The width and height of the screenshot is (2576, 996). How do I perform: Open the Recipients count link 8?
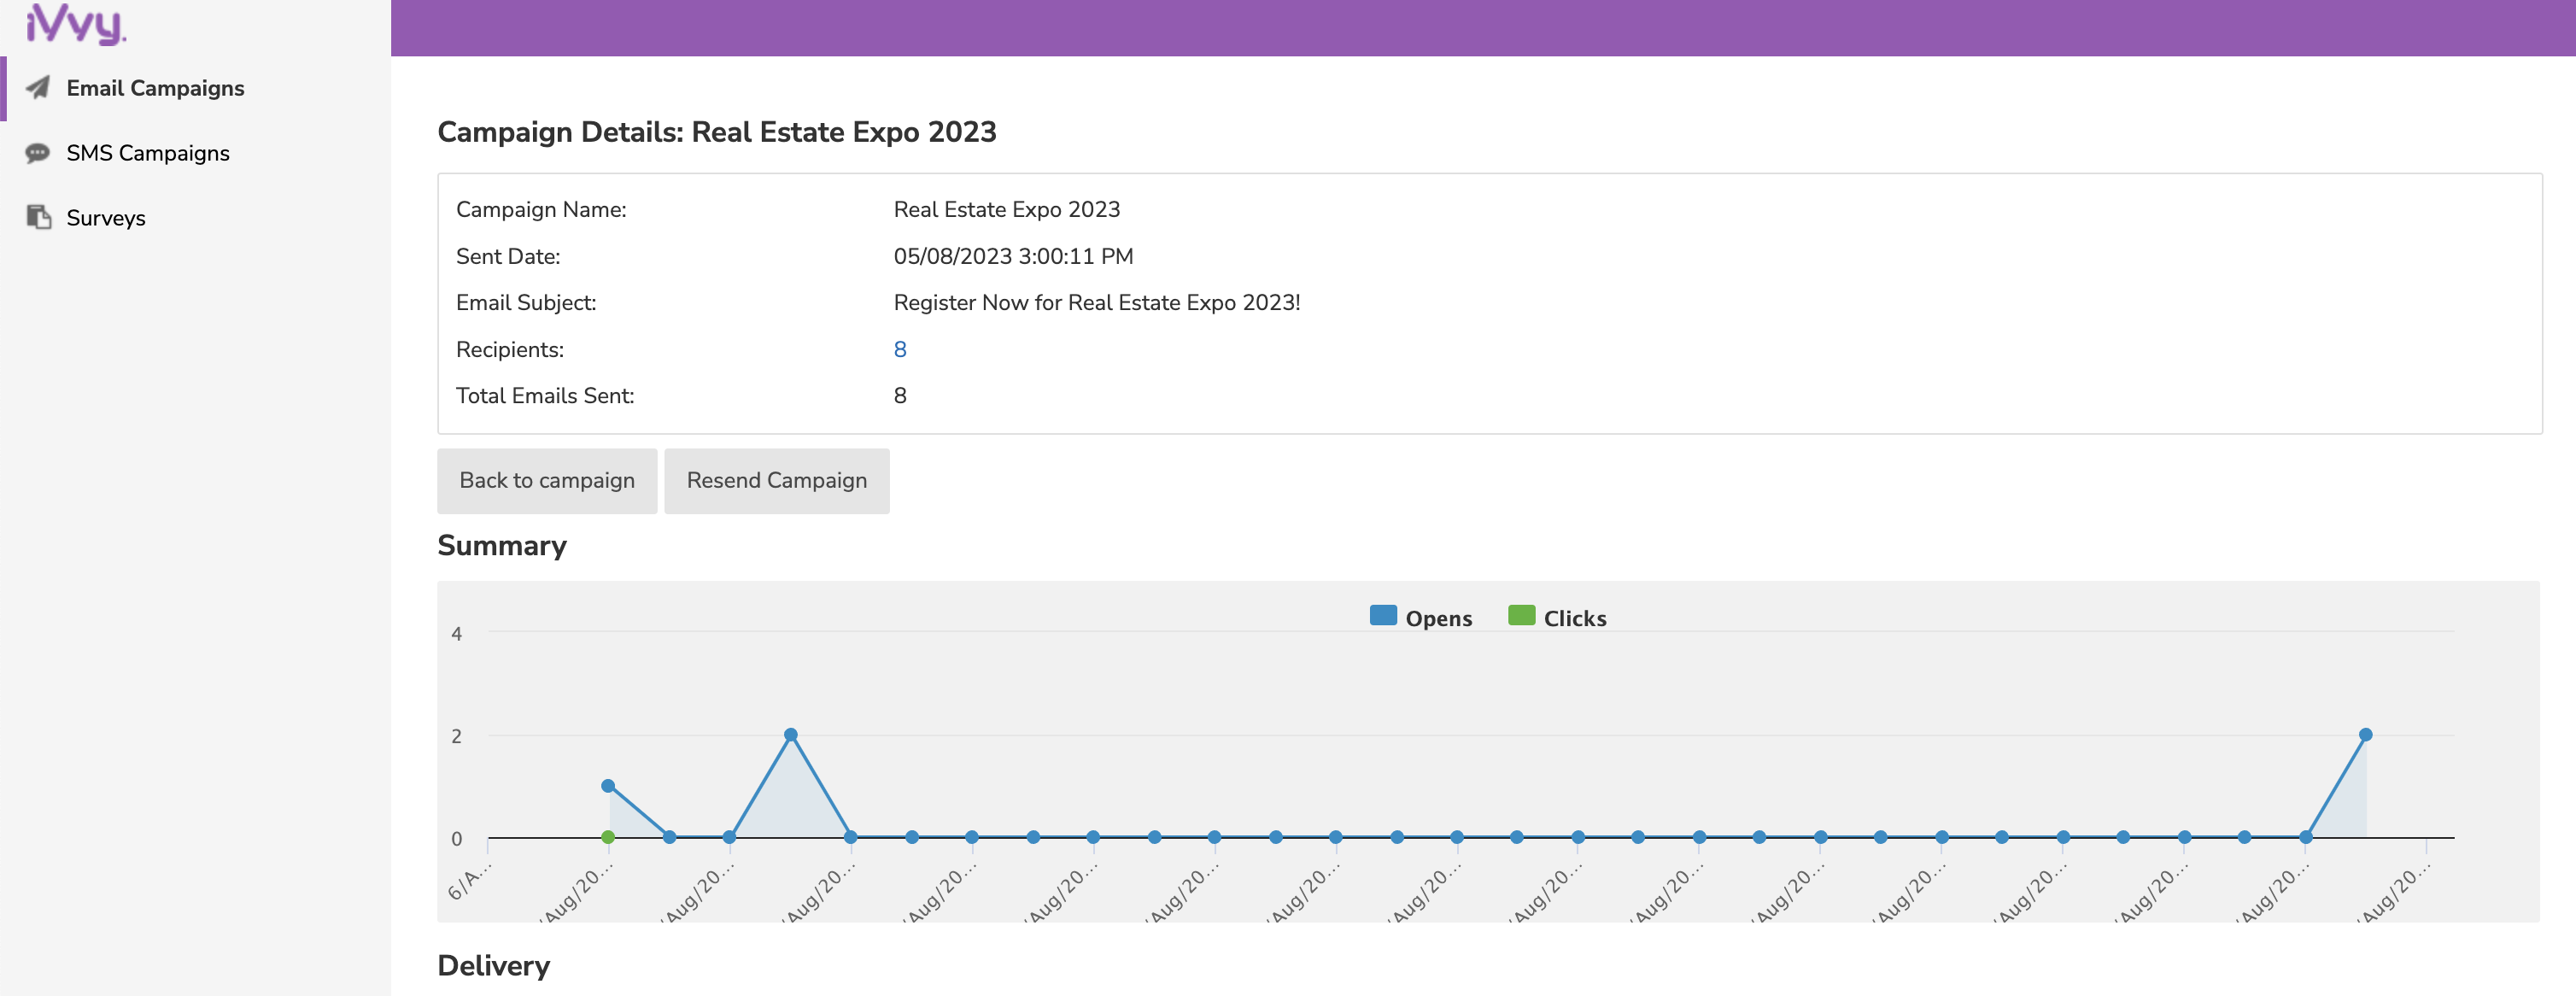tap(899, 349)
